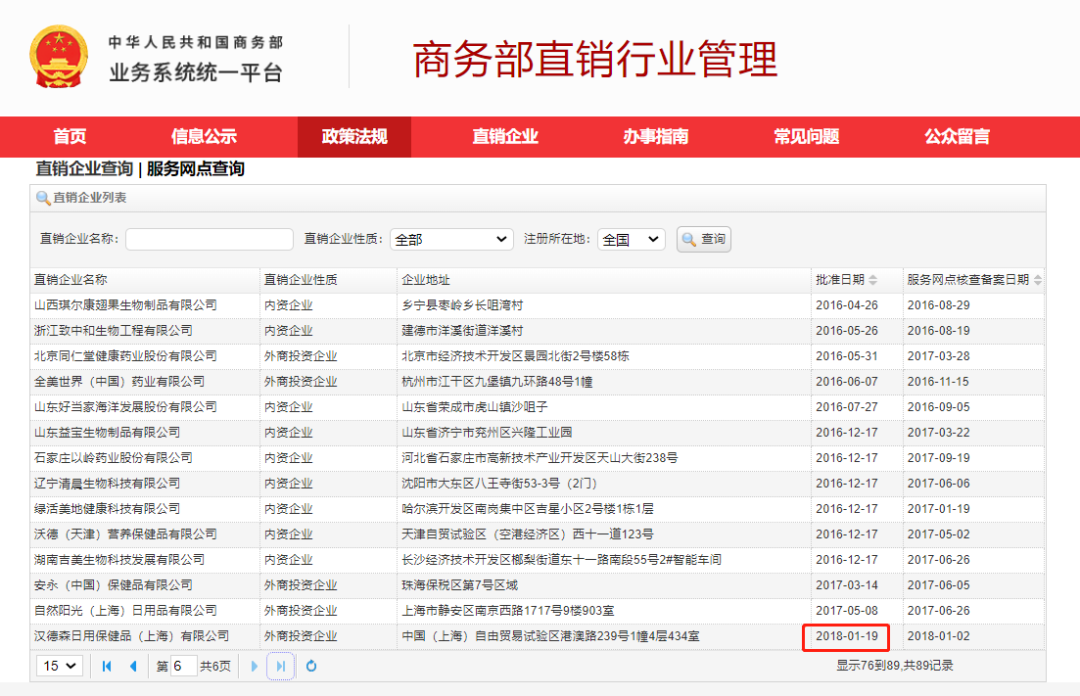Select 自然阳光（上海）日用品有限公司 row name
This screenshot has width=1080, height=696.
(125, 611)
